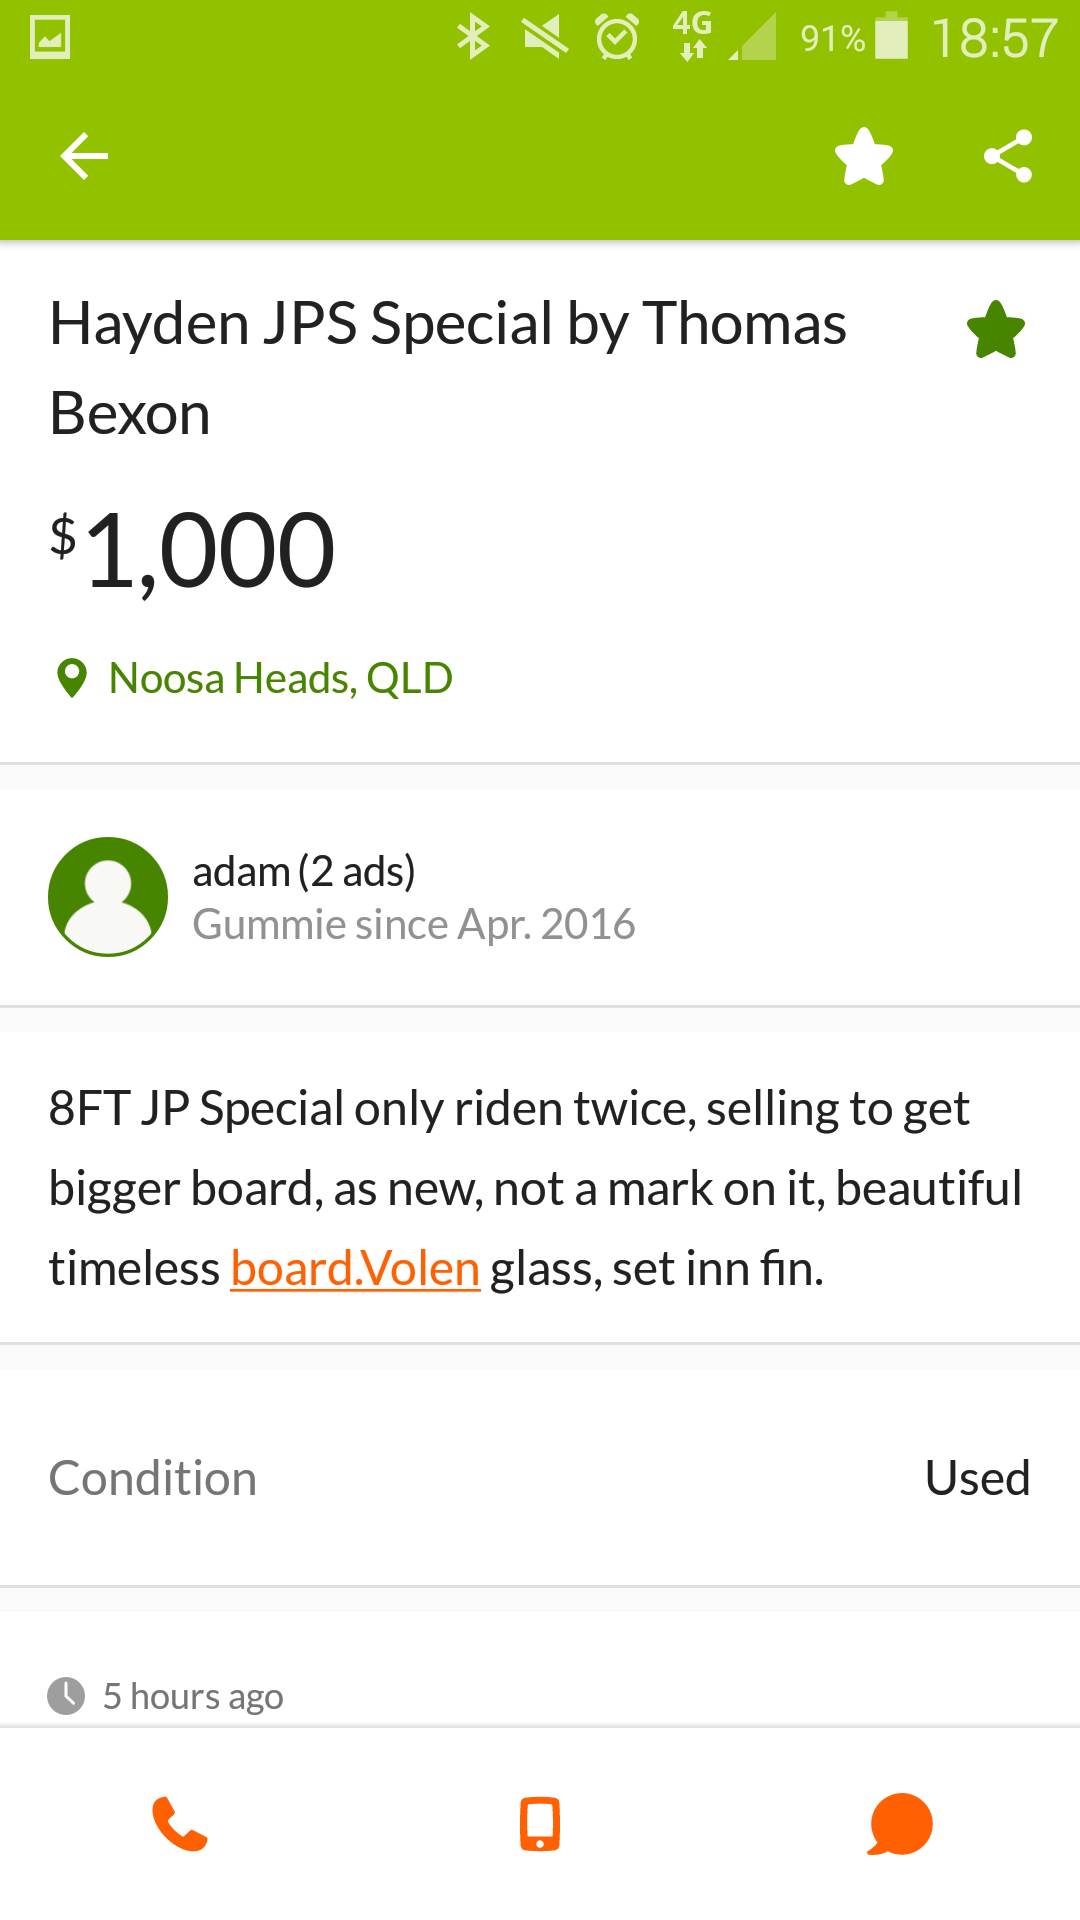Tap the $1,000 price text

click(193, 550)
